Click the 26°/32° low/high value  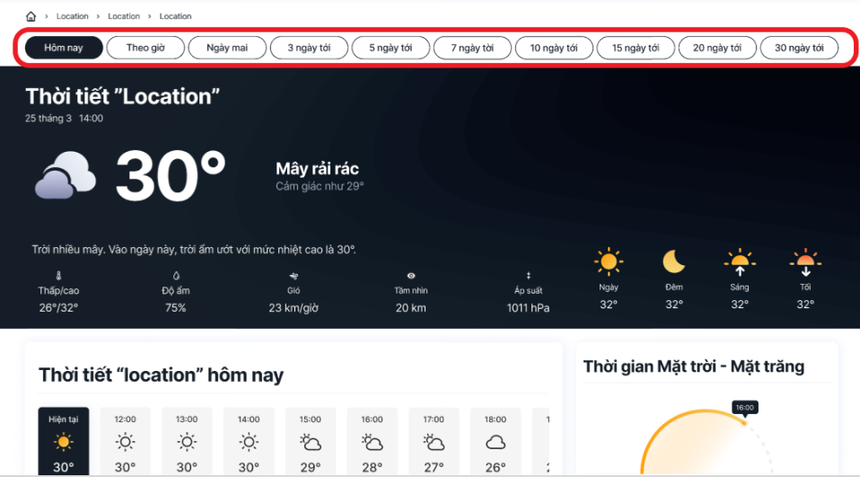point(59,308)
